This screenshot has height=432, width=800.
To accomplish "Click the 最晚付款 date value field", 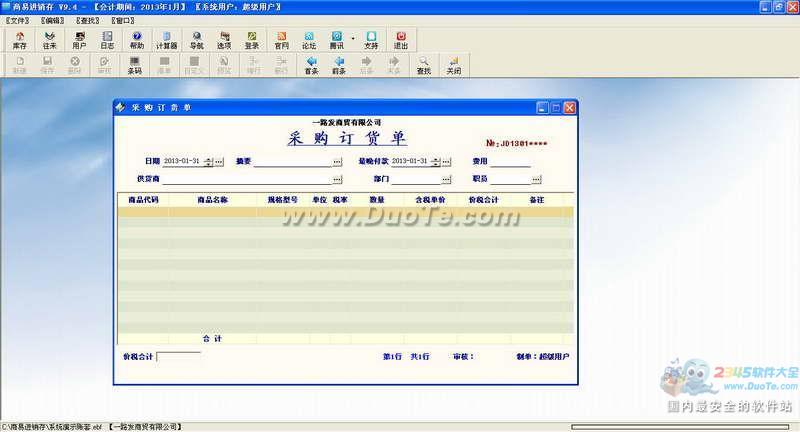I will [x=411, y=161].
